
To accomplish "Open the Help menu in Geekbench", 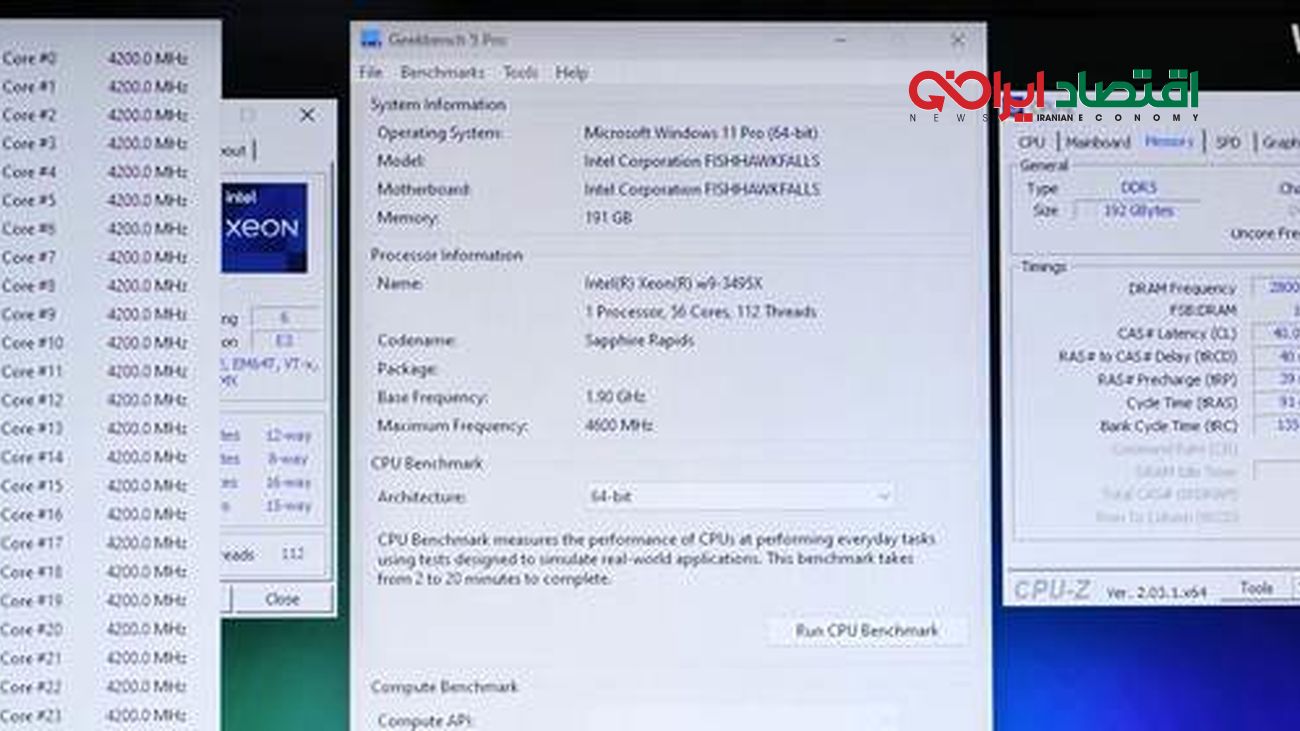I will click(x=572, y=73).
